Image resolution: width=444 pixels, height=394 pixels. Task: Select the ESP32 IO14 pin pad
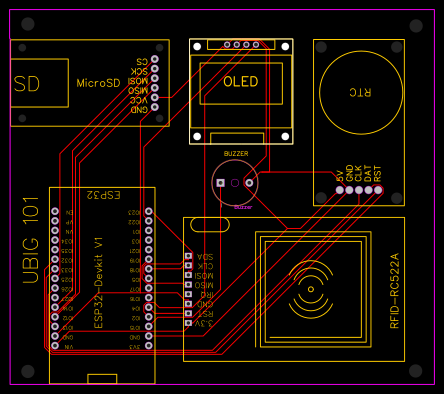coord(55,307)
